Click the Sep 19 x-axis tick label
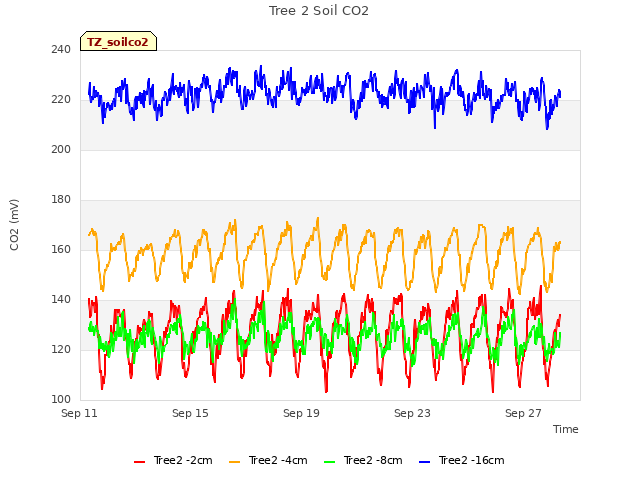The width and height of the screenshot is (640, 480). [x=301, y=413]
